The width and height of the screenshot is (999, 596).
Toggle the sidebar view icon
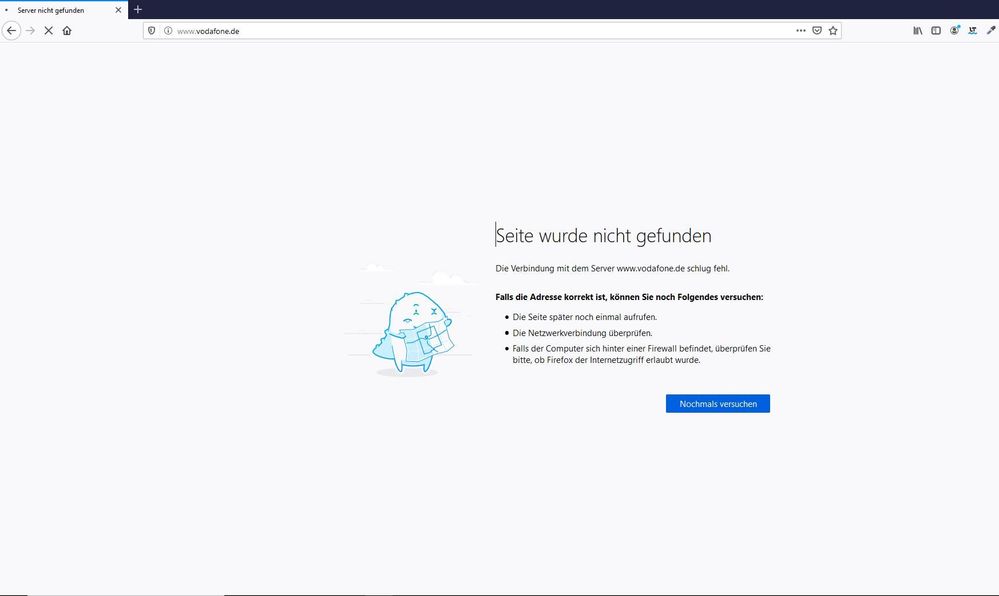point(936,31)
